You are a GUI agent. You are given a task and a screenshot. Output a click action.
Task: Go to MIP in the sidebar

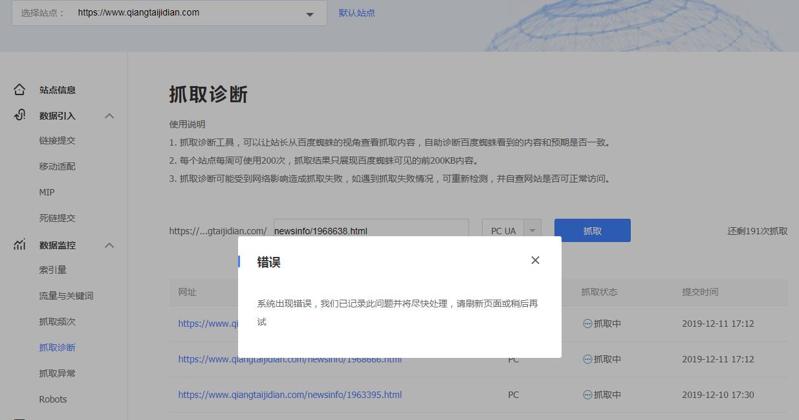pos(47,192)
